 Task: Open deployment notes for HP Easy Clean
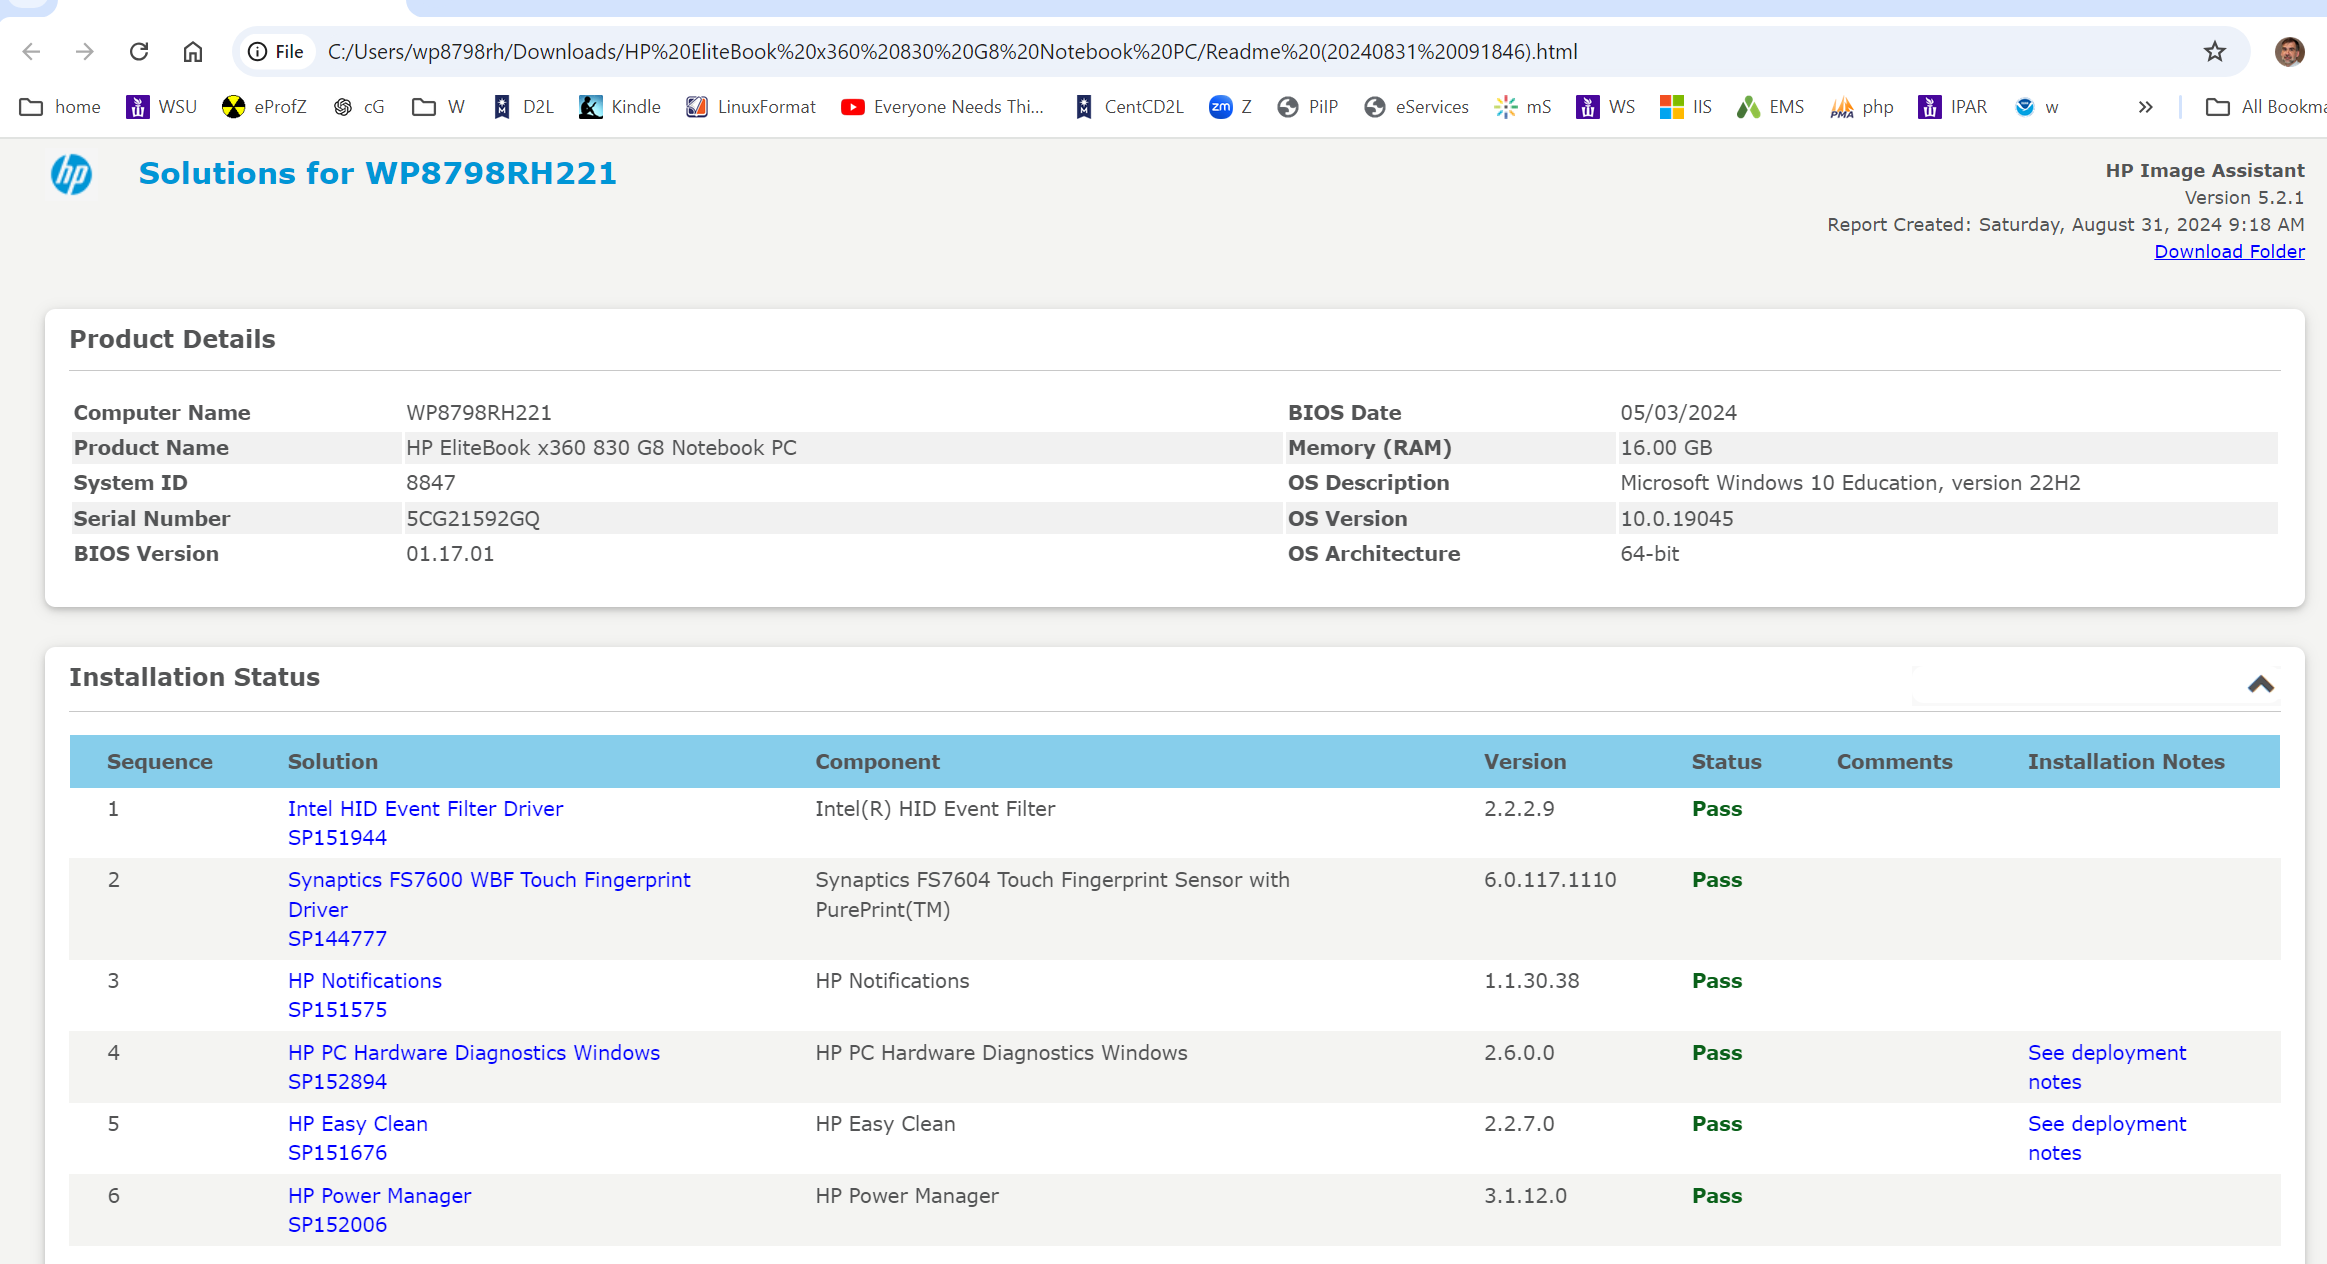(x=2107, y=1138)
